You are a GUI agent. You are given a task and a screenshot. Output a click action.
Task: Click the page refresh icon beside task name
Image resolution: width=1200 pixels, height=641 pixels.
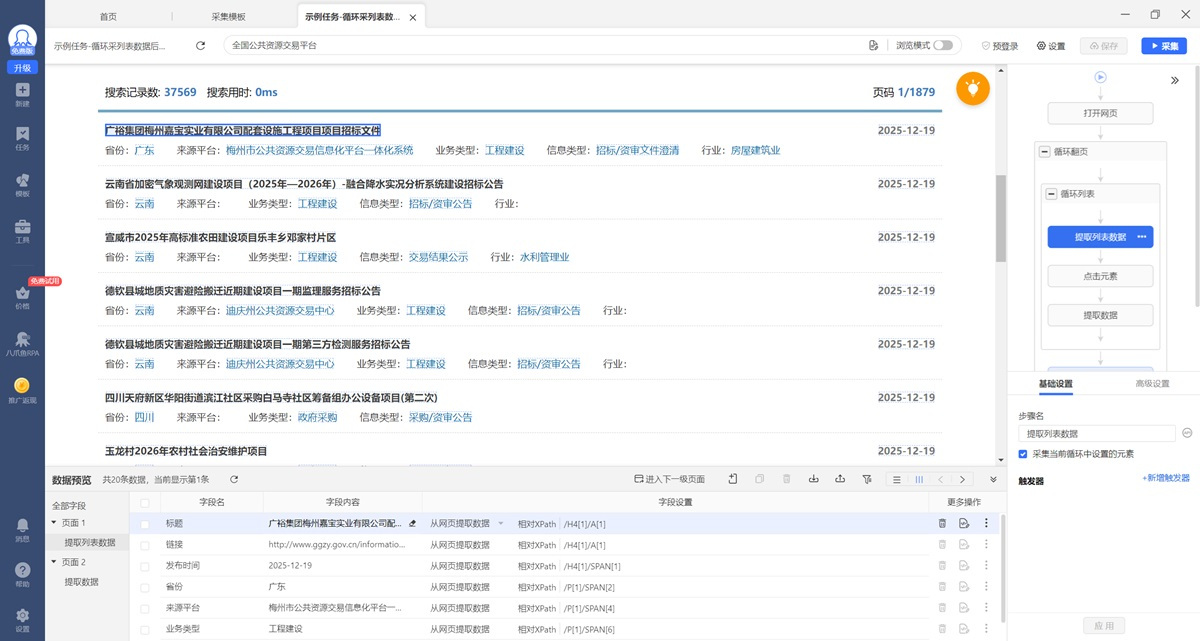point(200,46)
